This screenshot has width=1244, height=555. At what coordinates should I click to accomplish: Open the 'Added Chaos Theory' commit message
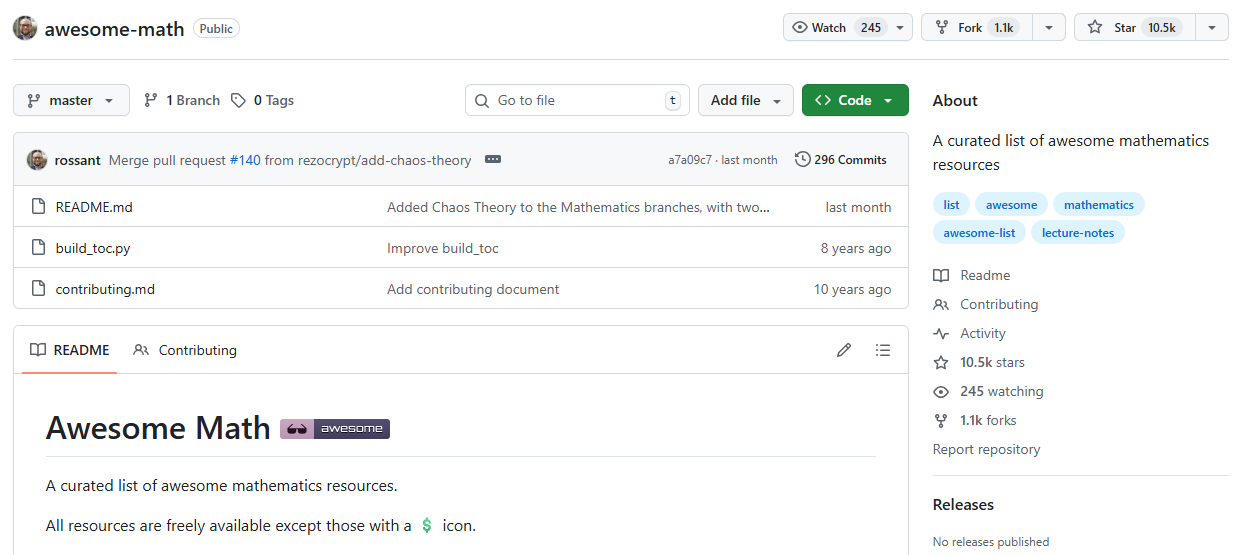point(578,207)
